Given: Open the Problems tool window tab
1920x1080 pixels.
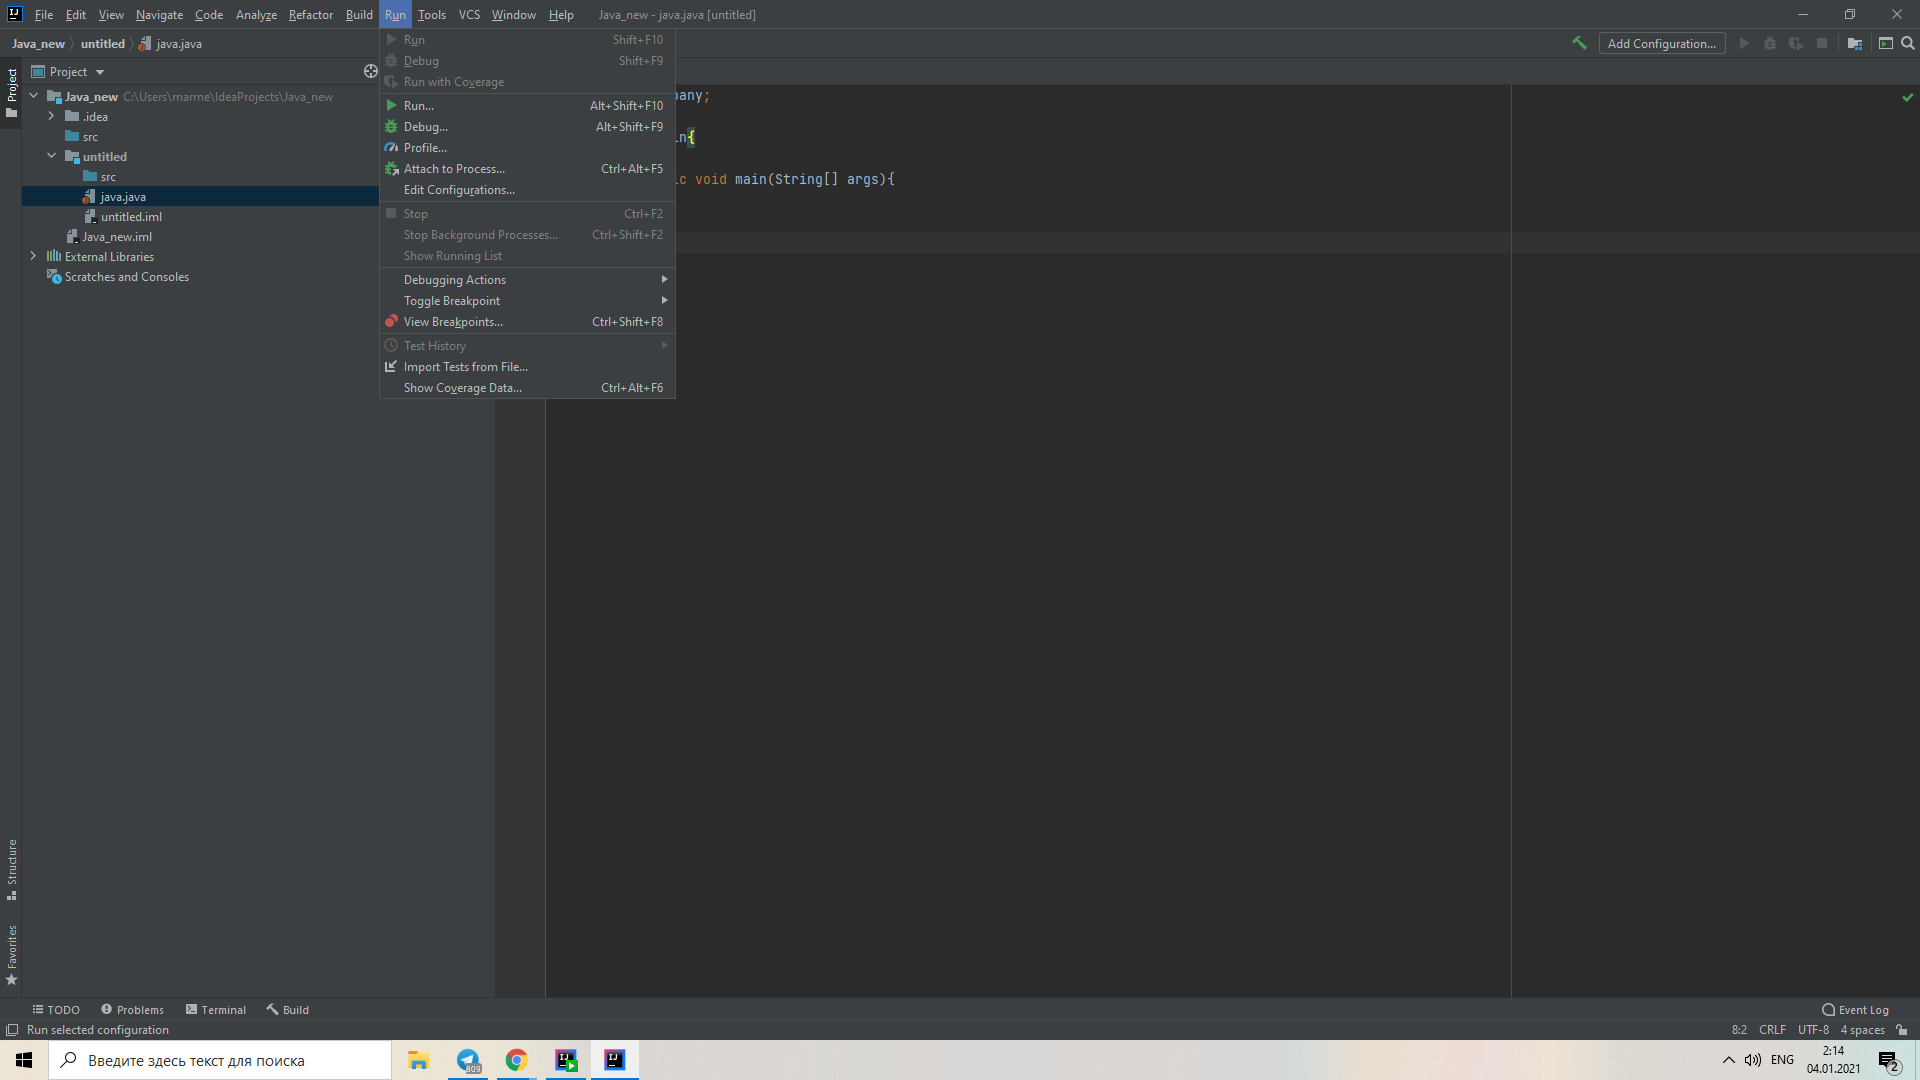Looking at the screenshot, I should click(x=132, y=1010).
